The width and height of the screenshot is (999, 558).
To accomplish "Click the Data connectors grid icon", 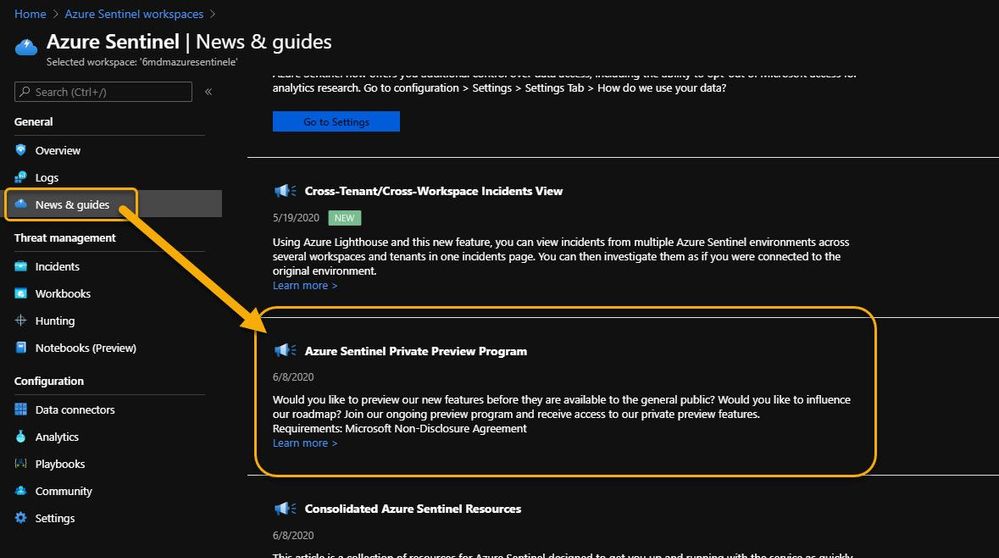I will [x=21, y=409].
